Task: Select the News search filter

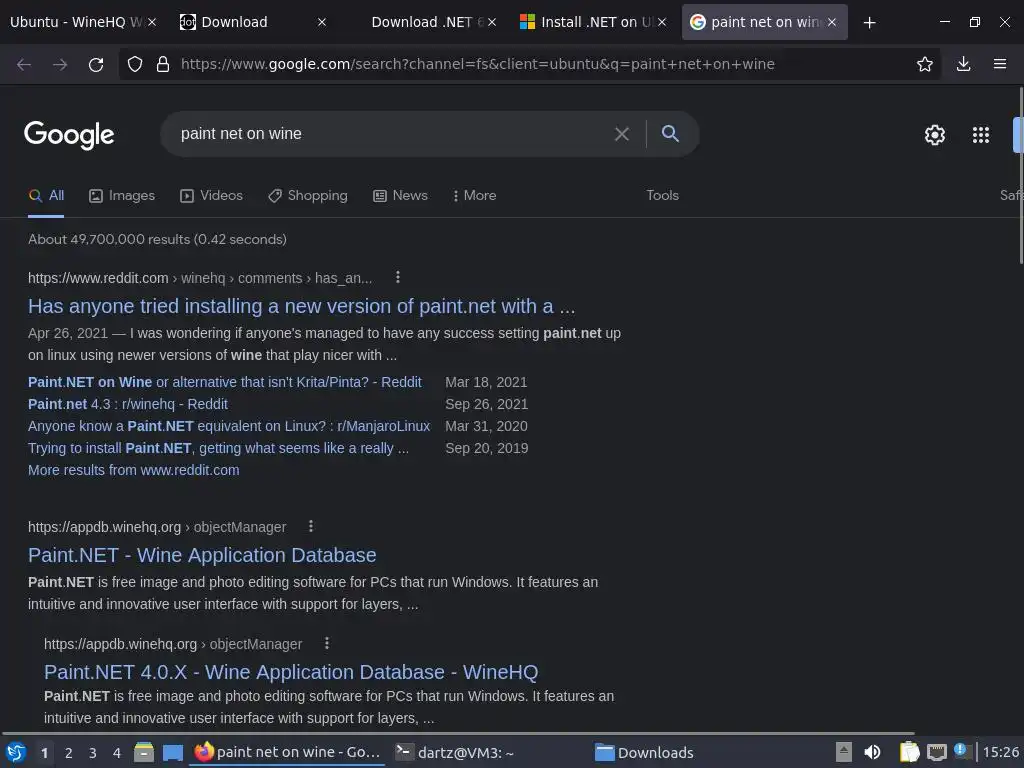Action: pyautogui.click(x=400, y=195)
